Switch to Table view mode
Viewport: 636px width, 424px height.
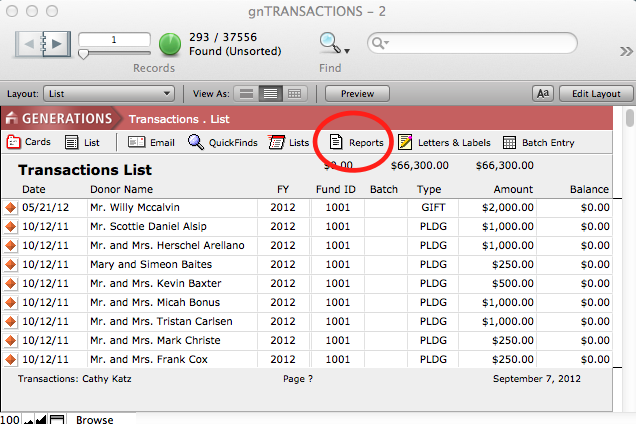[294, 93]
